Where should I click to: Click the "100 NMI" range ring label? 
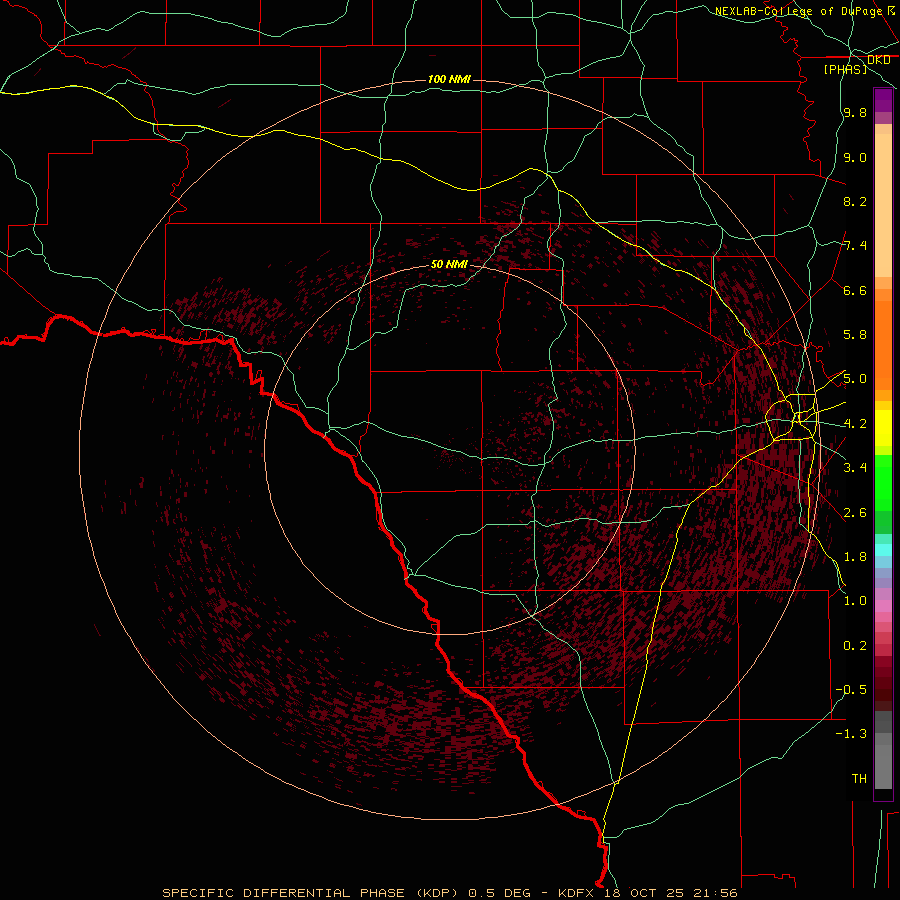[x=449, y=79]
